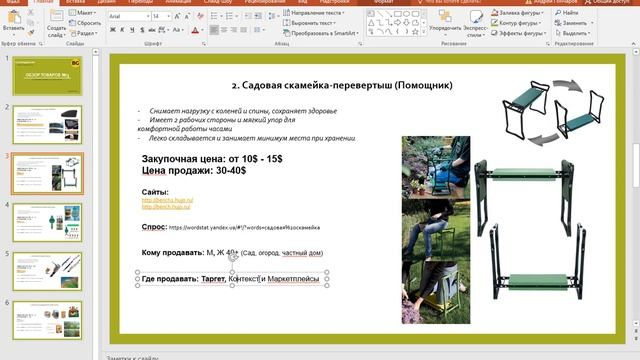Click Заменить to replace text
This screenshot has width=640, height=360.
click(x=574, y=23)
